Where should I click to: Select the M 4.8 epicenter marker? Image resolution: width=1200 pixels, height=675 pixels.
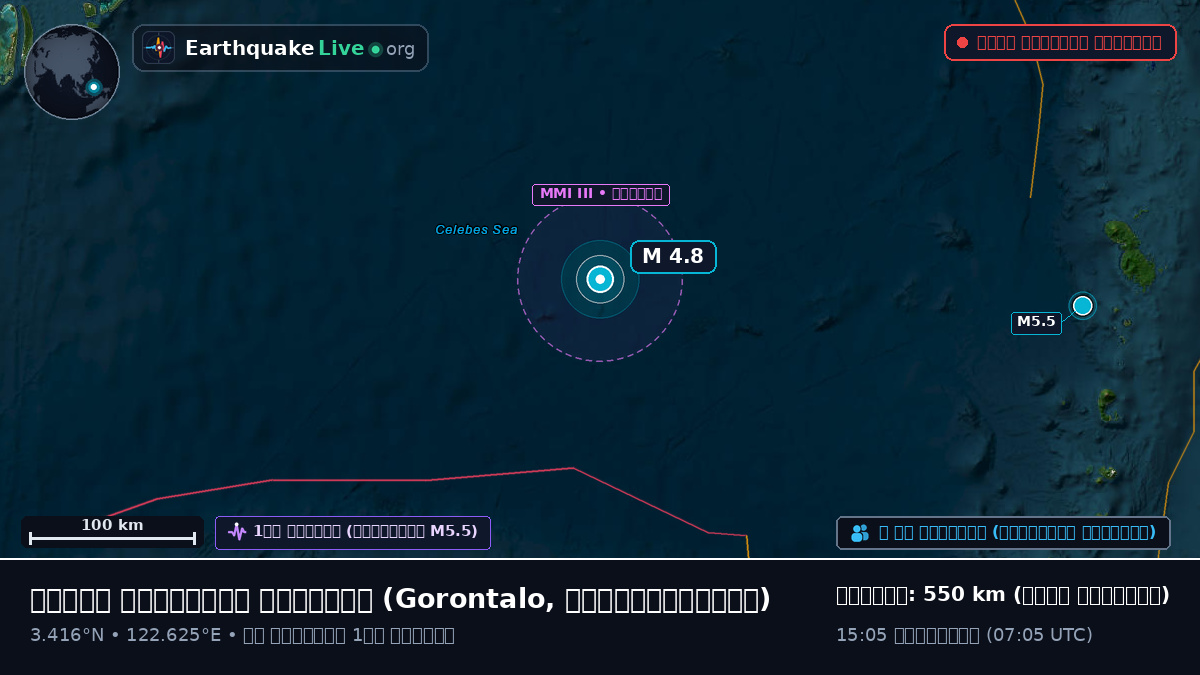click(x=600, y=279)
